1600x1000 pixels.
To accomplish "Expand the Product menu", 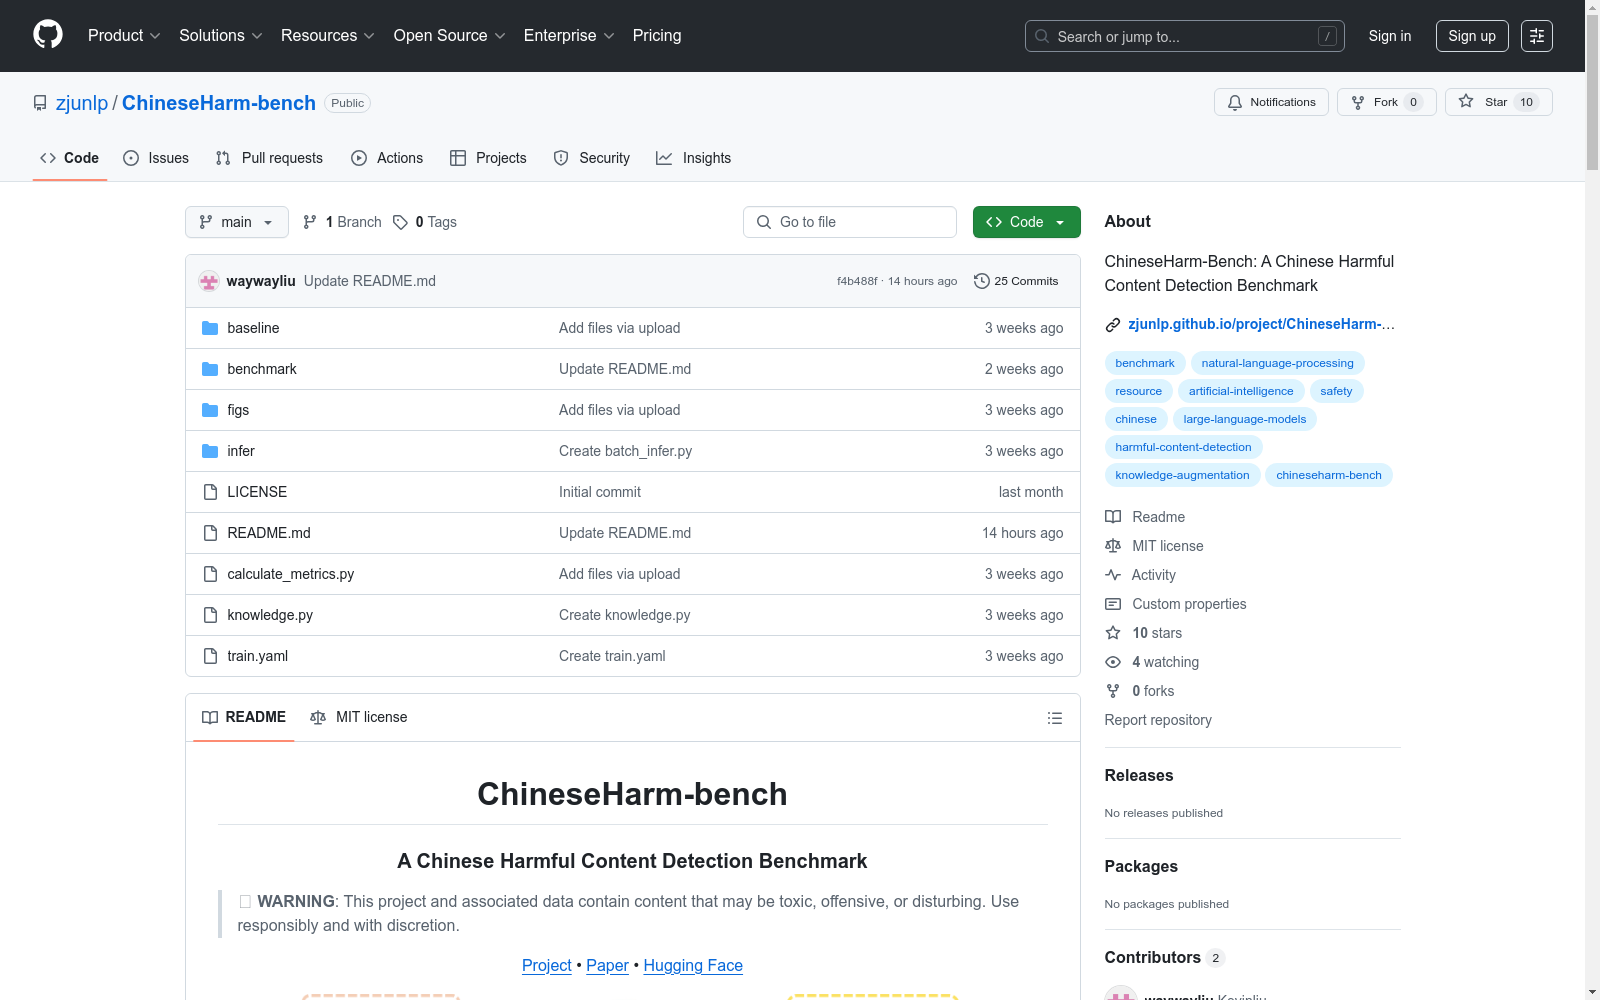I will click(x=124, y=36).
